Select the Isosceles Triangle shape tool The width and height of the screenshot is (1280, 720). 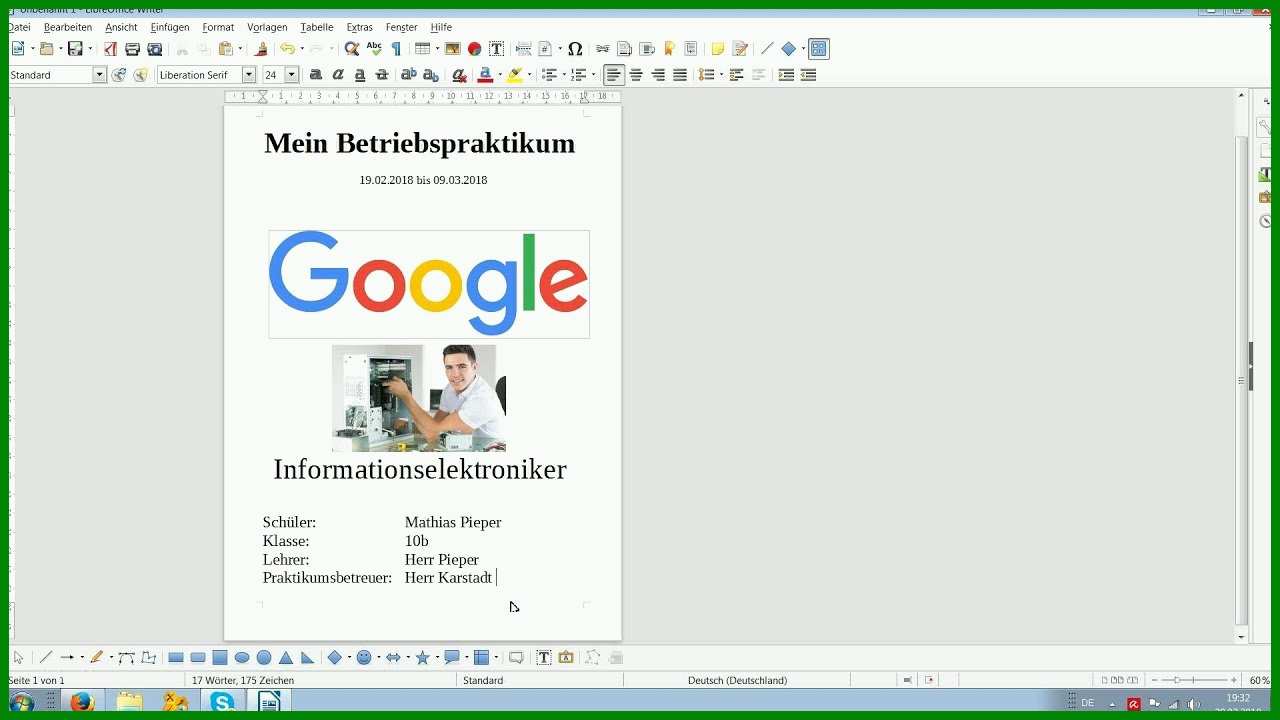click(286, 658)
